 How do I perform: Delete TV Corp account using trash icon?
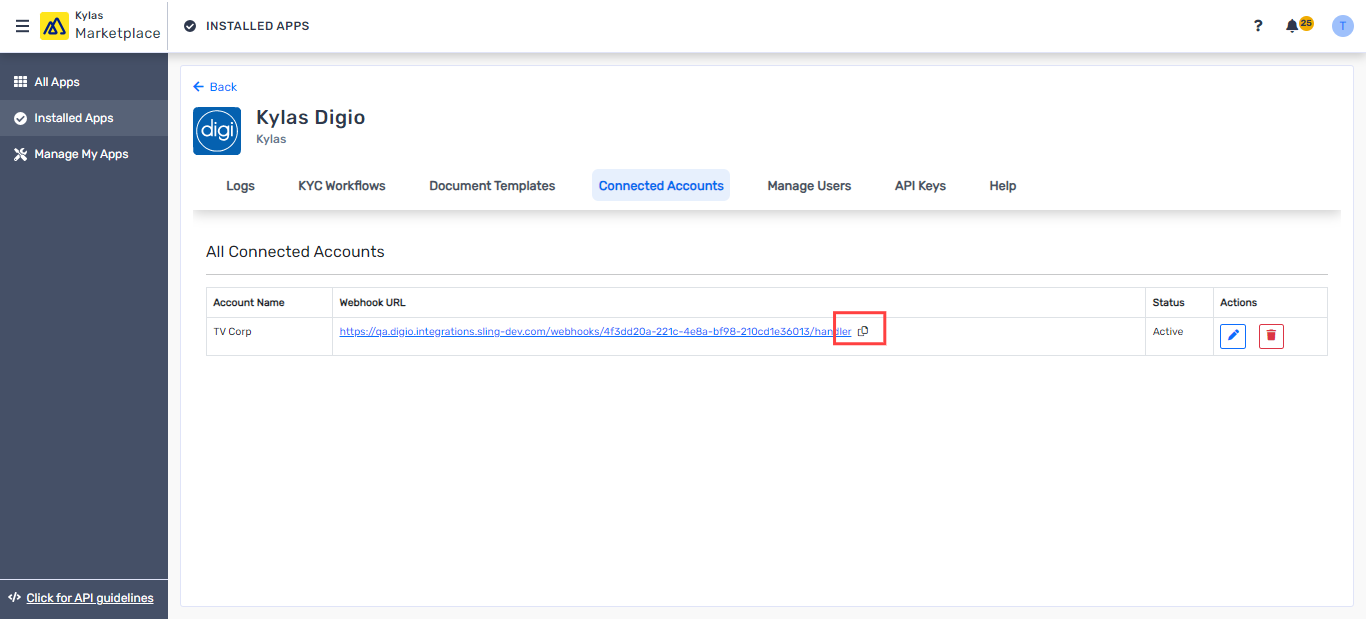click(1271, 336)
